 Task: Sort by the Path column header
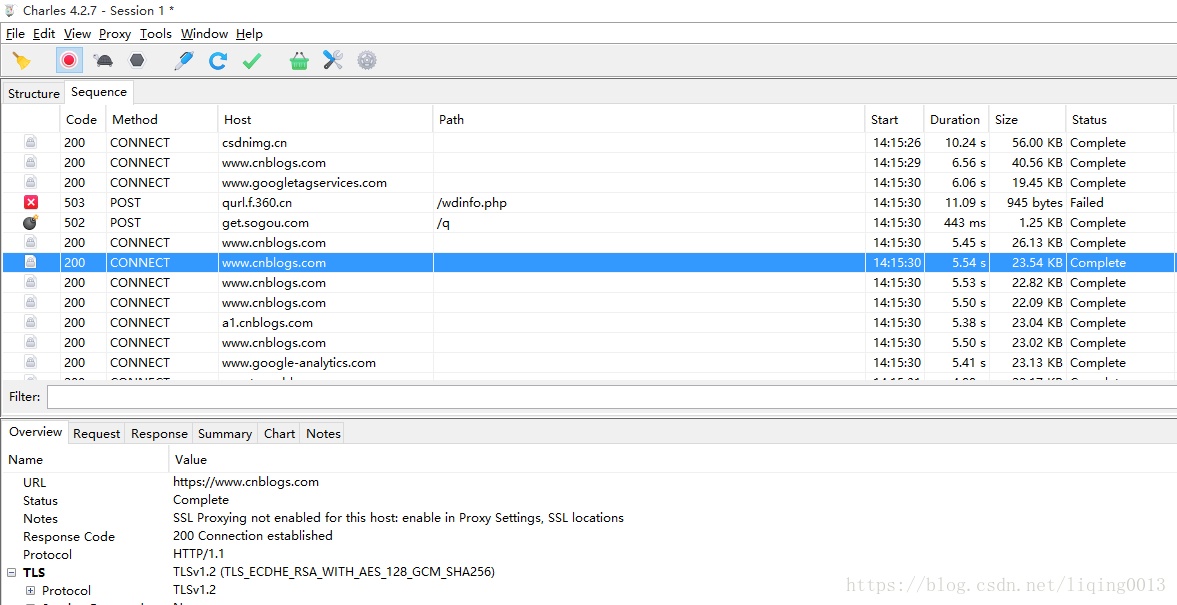click(649, 119)
